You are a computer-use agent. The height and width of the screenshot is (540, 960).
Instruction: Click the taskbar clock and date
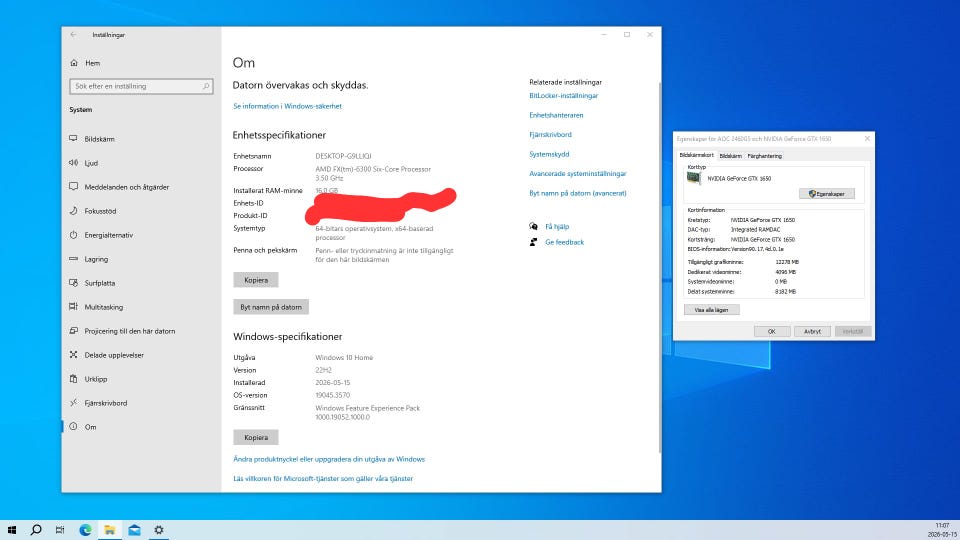[942, 530]
